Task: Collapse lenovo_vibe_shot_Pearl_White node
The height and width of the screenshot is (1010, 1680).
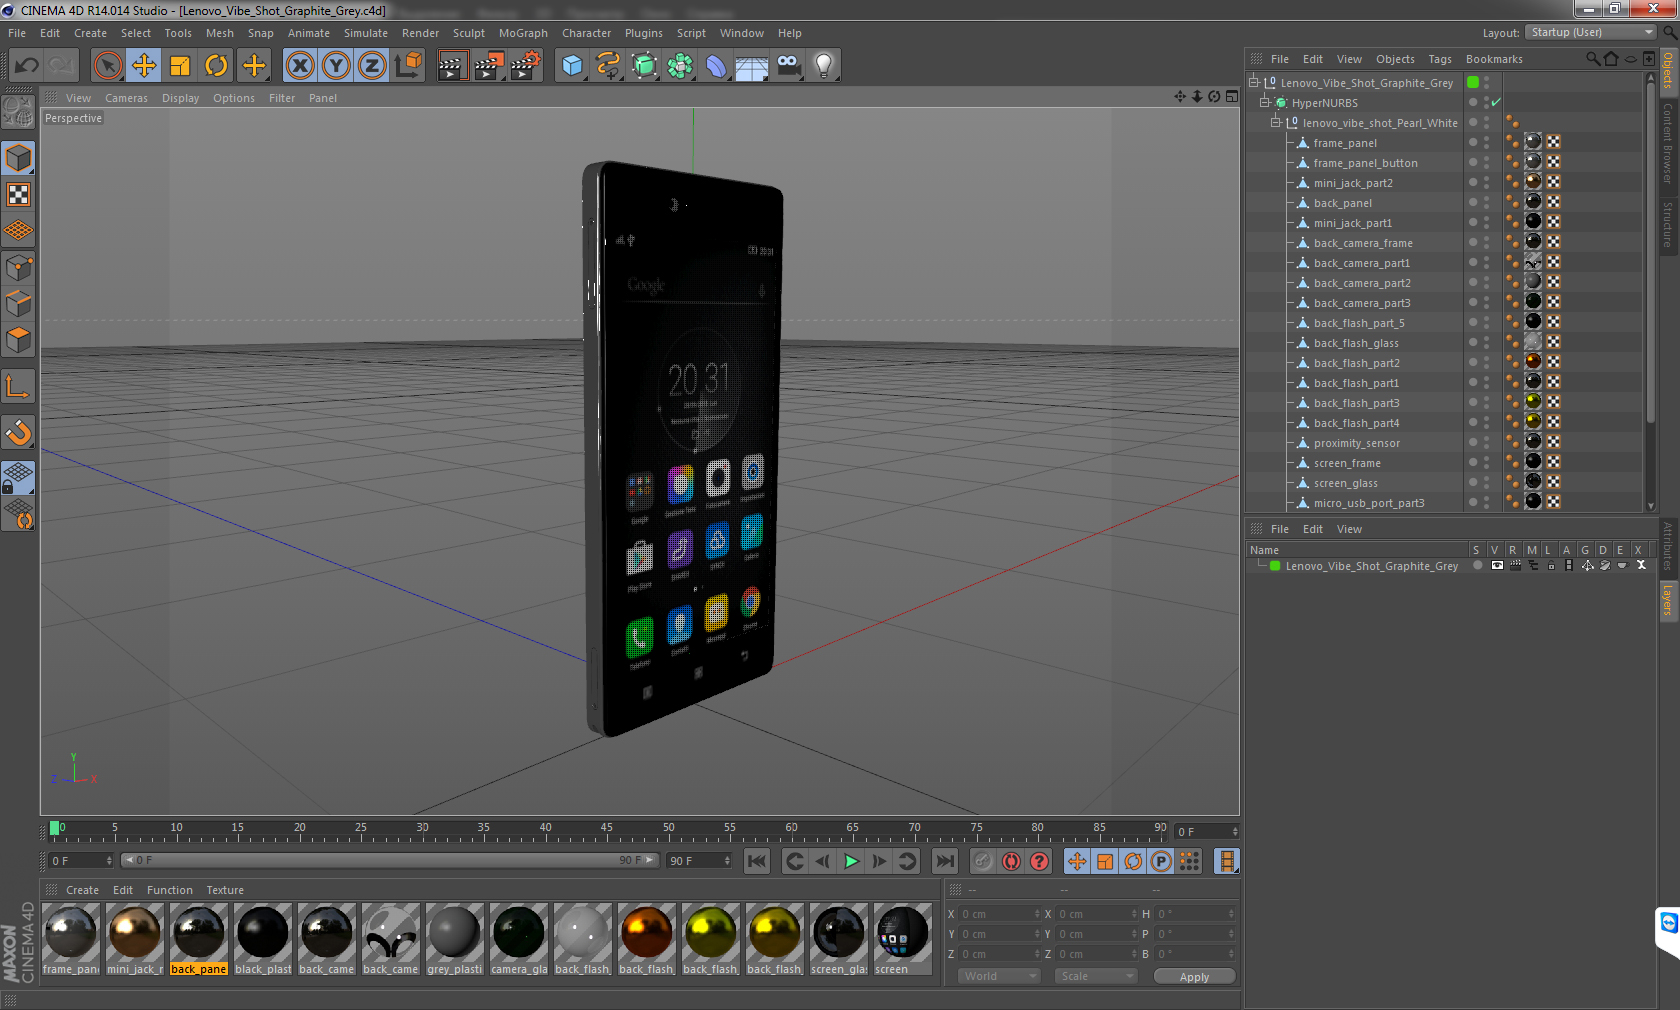Action: (1276, 122)
